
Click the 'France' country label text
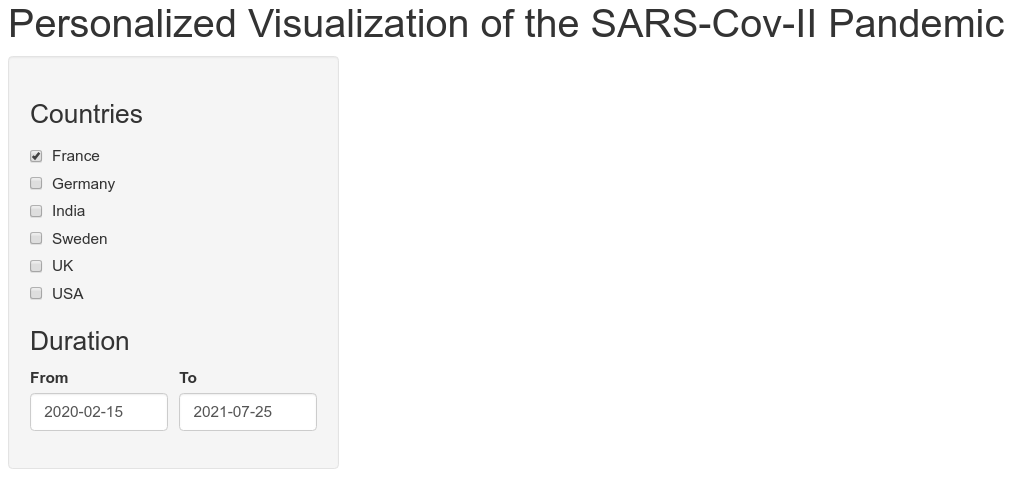coord(76,156)
